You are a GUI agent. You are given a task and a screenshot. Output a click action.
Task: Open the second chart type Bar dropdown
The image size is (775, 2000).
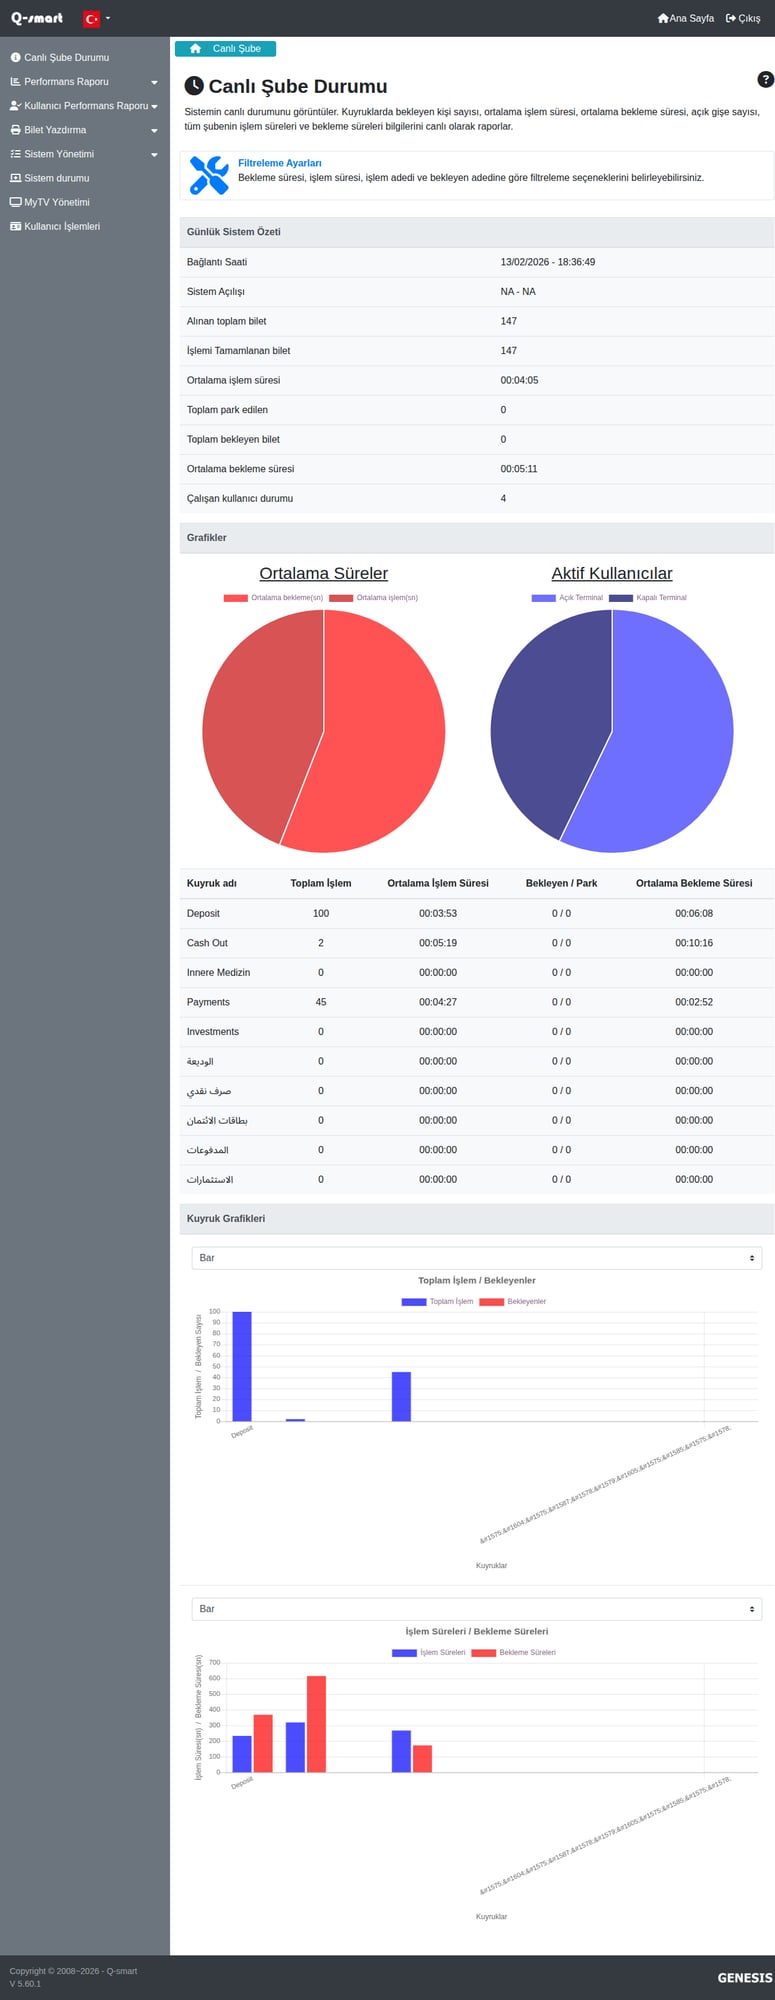[x=476, y=1609]
